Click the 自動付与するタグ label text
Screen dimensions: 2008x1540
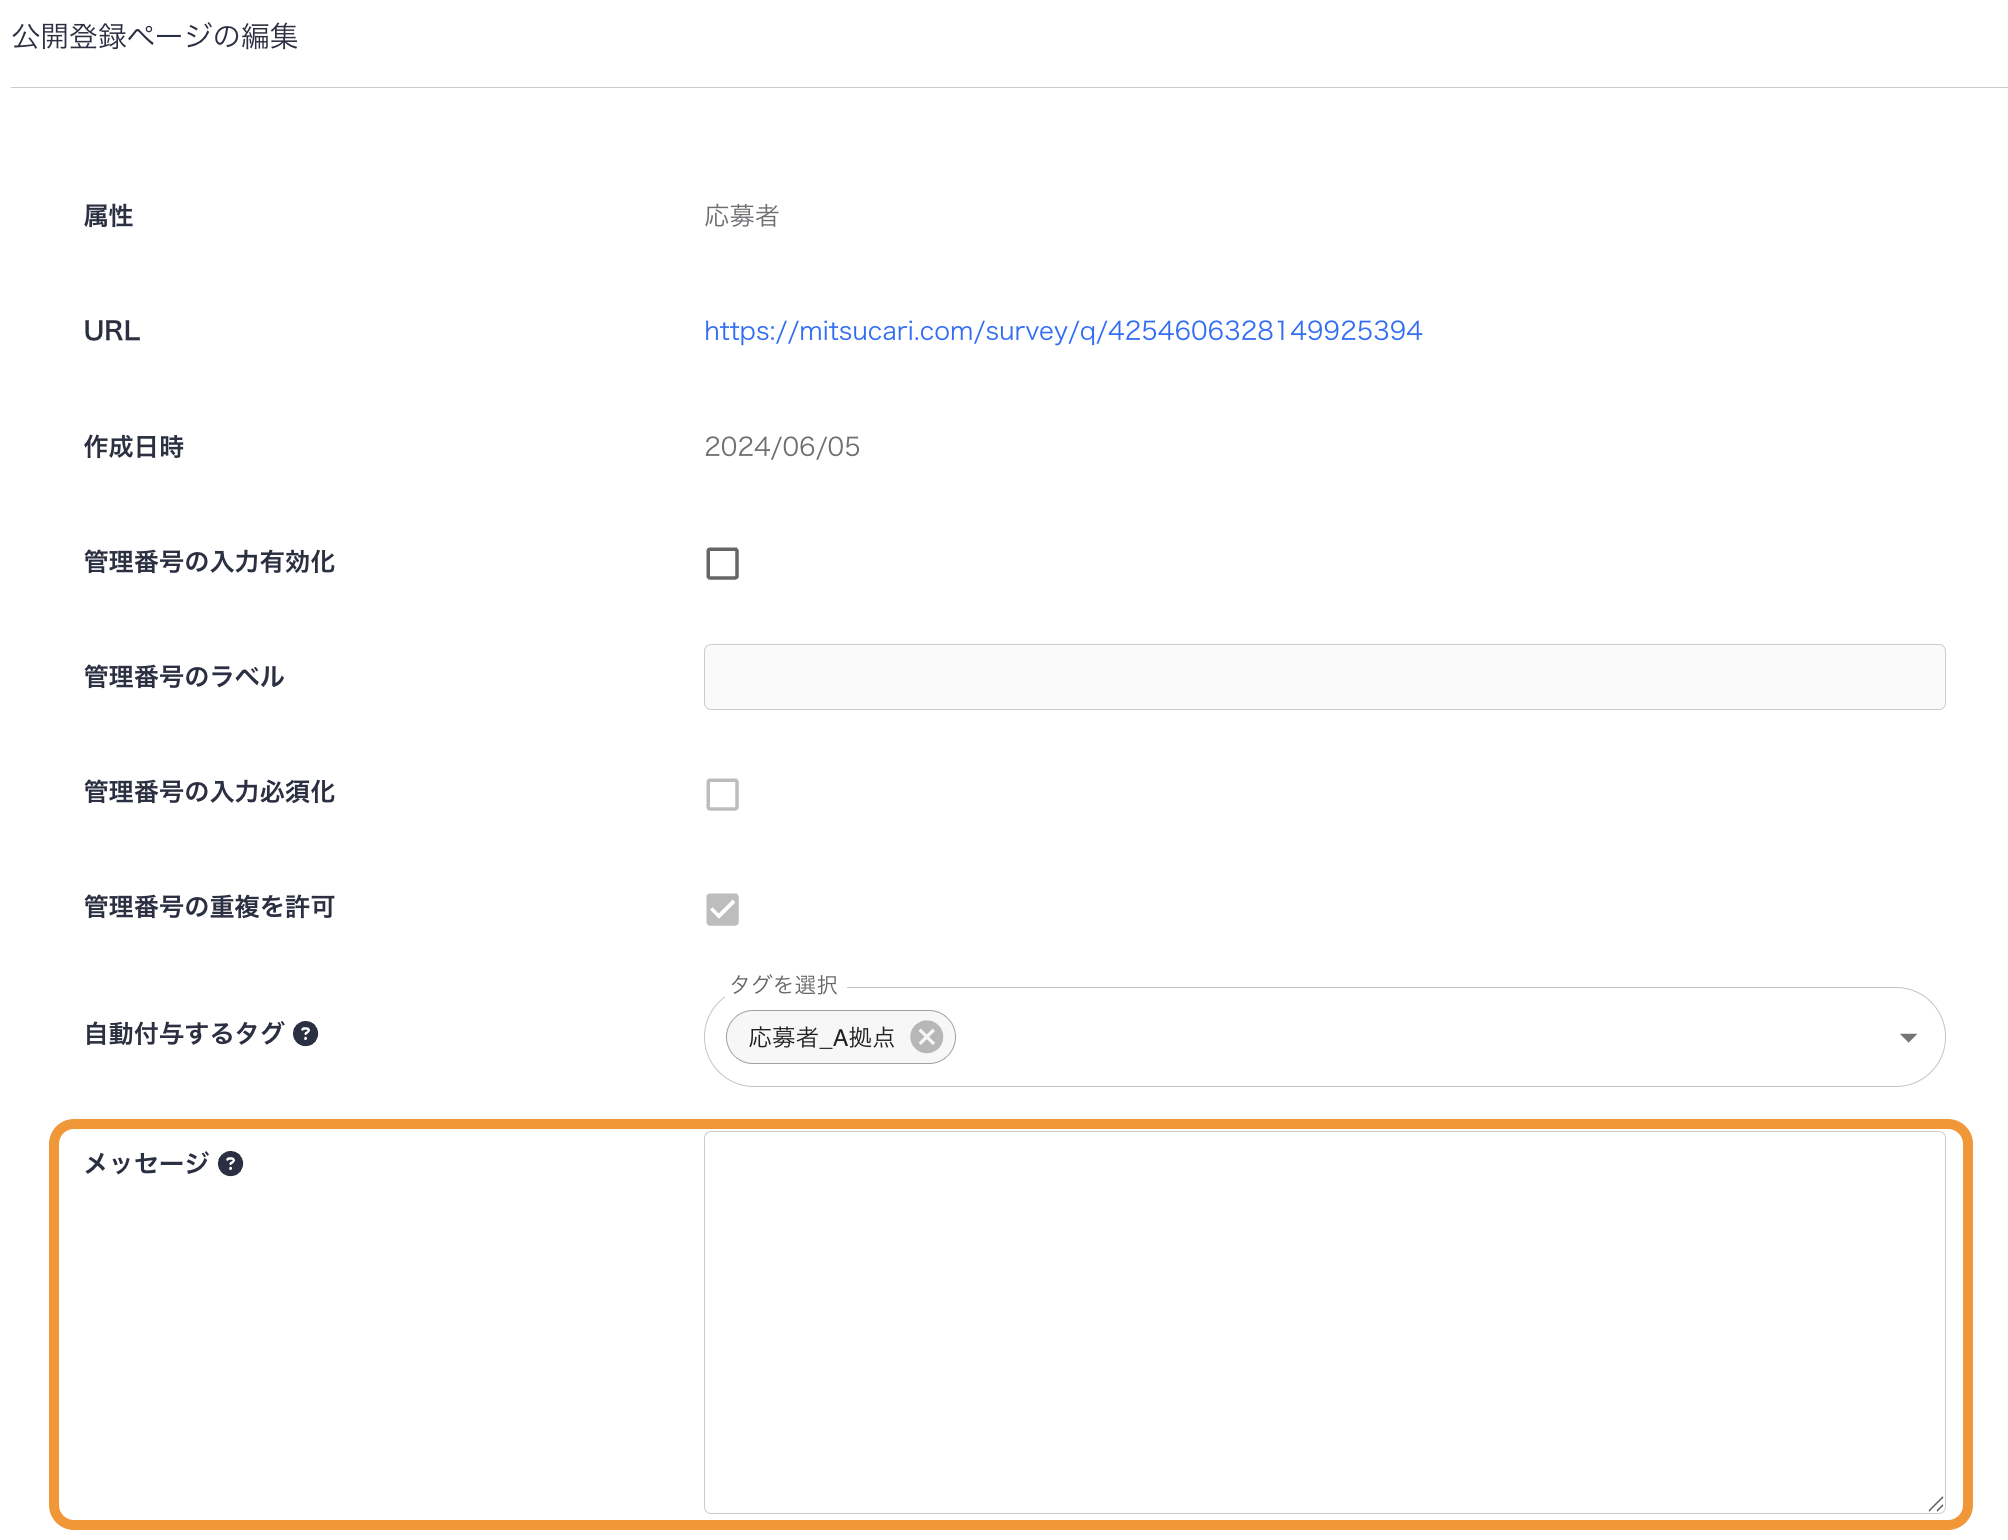click(x=184, y=1034)
